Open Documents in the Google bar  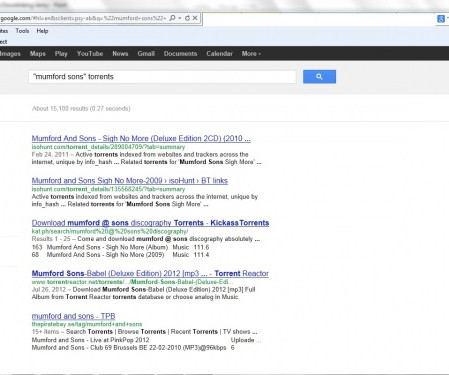(x=180, y=54)
